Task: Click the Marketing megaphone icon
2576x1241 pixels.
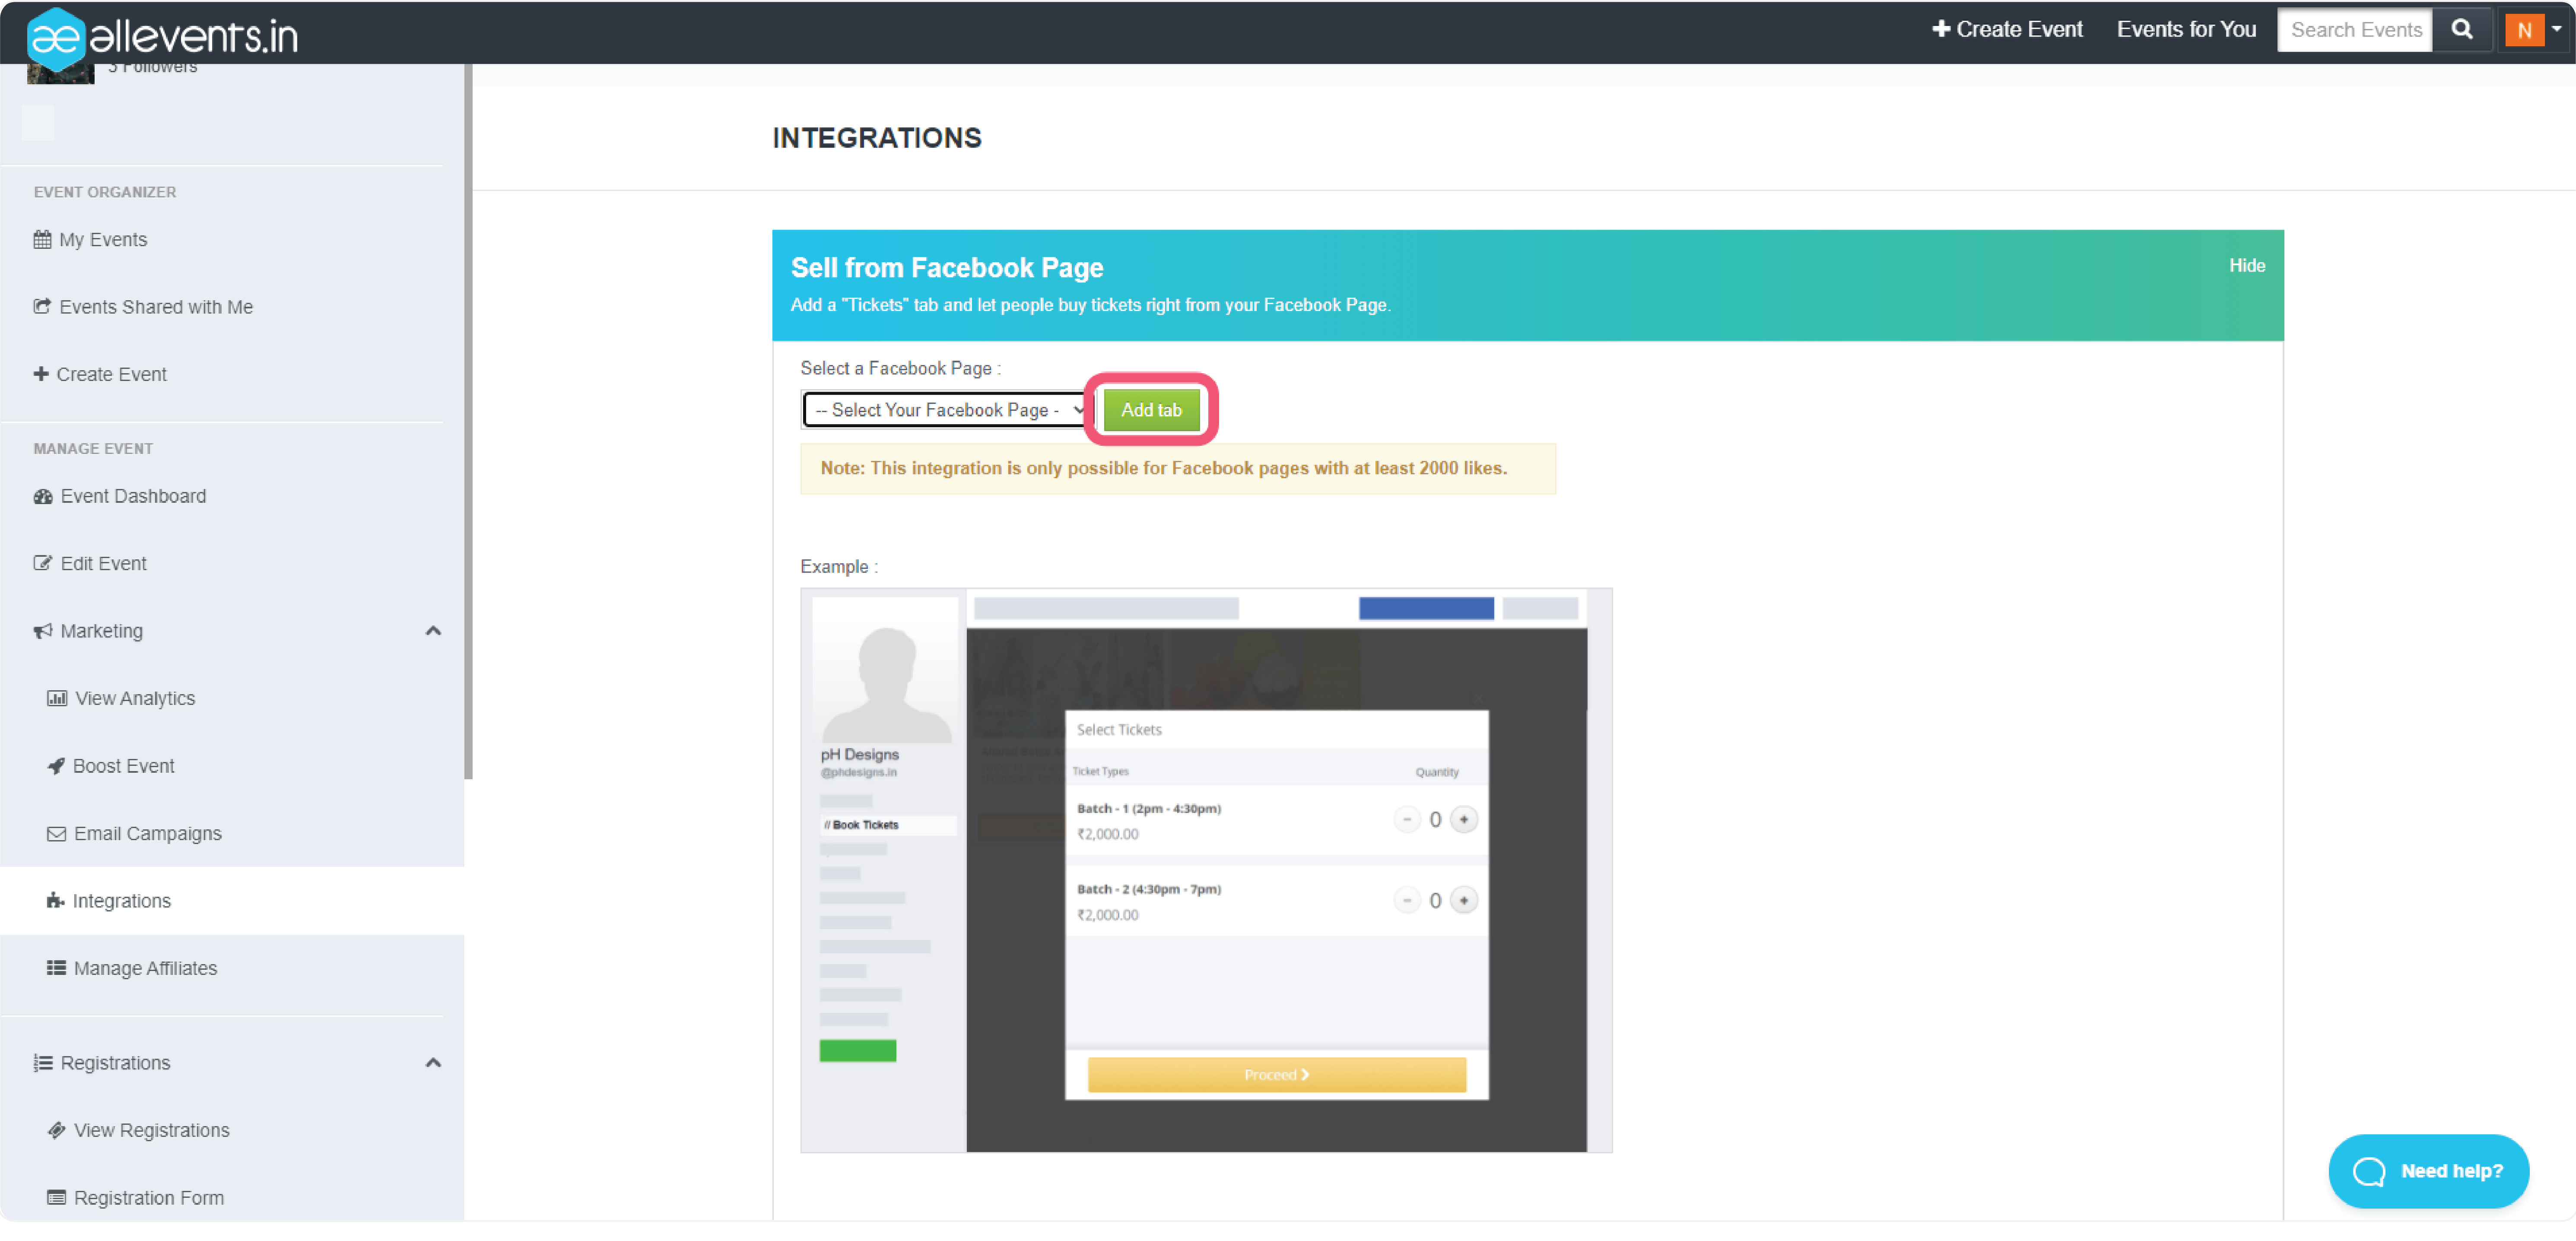Action: pyautogui.click(x=43, y=631)
